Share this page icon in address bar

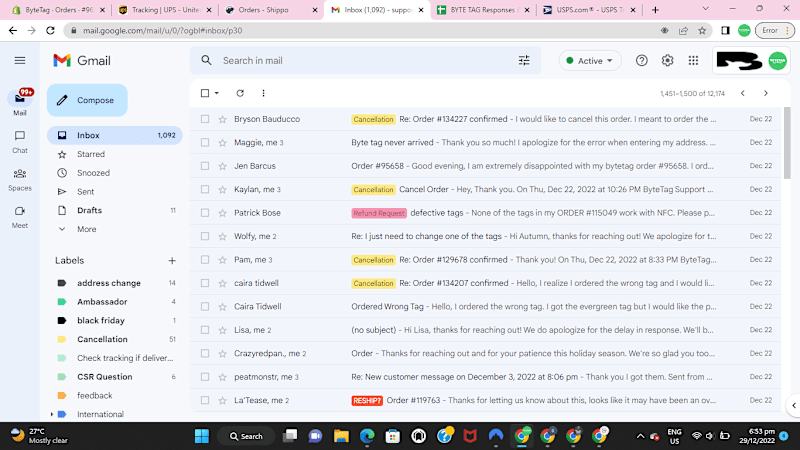click(683, 31)
